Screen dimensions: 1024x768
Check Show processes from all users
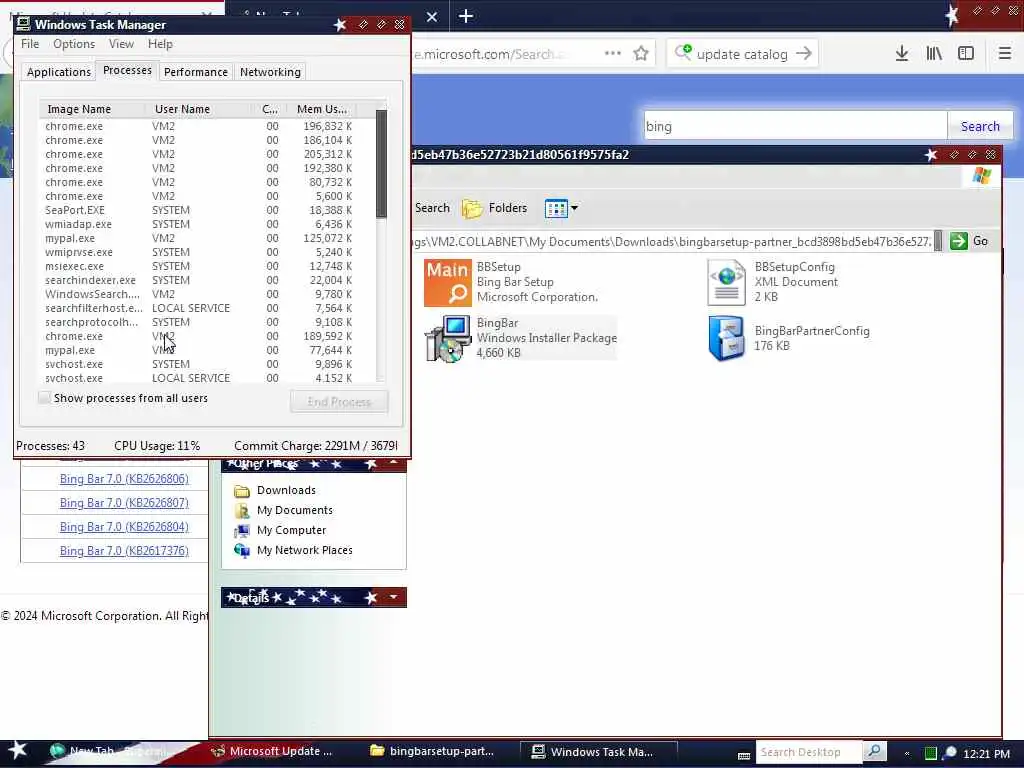[x=44, y=398]
